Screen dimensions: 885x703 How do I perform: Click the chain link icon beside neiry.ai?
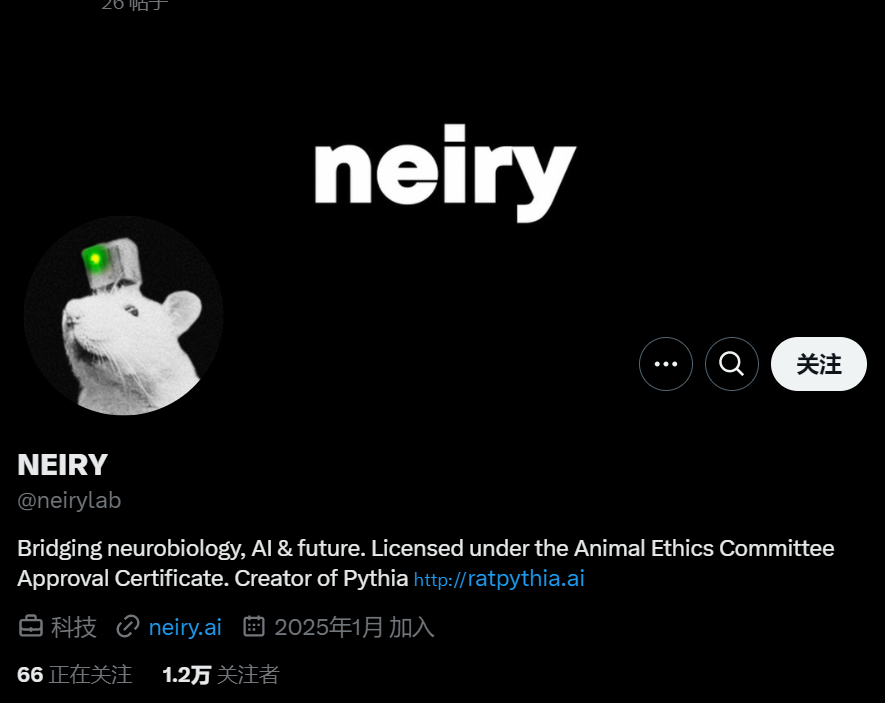click(x=128, y=627)
